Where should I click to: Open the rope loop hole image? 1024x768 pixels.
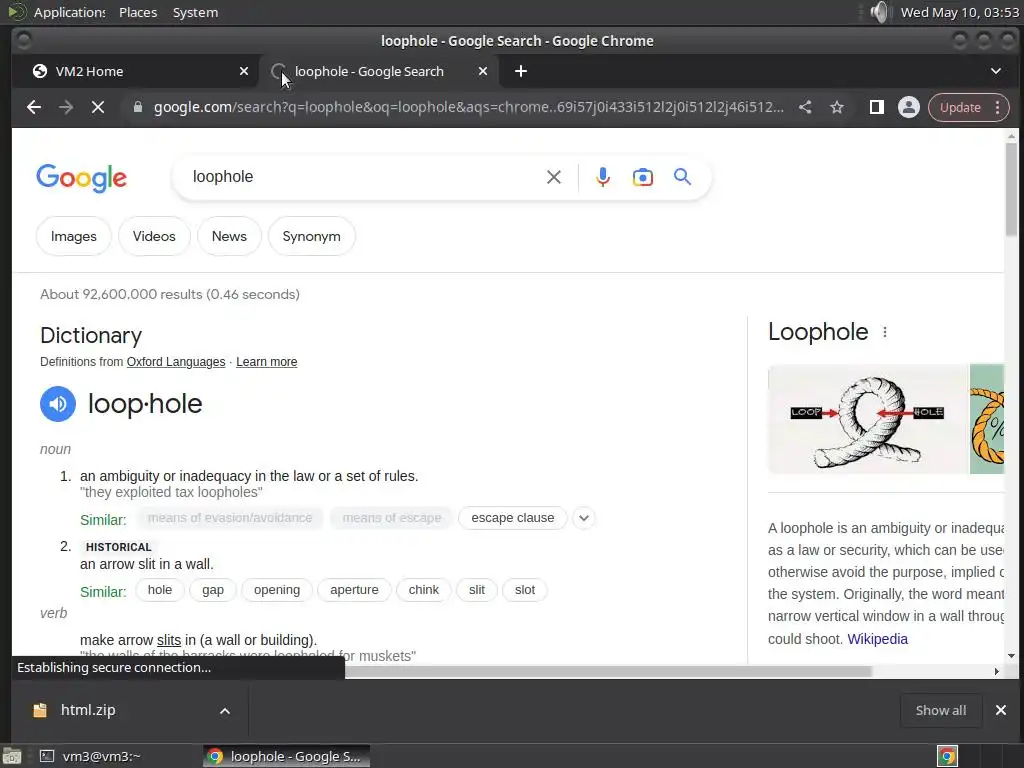click(868, 419)
